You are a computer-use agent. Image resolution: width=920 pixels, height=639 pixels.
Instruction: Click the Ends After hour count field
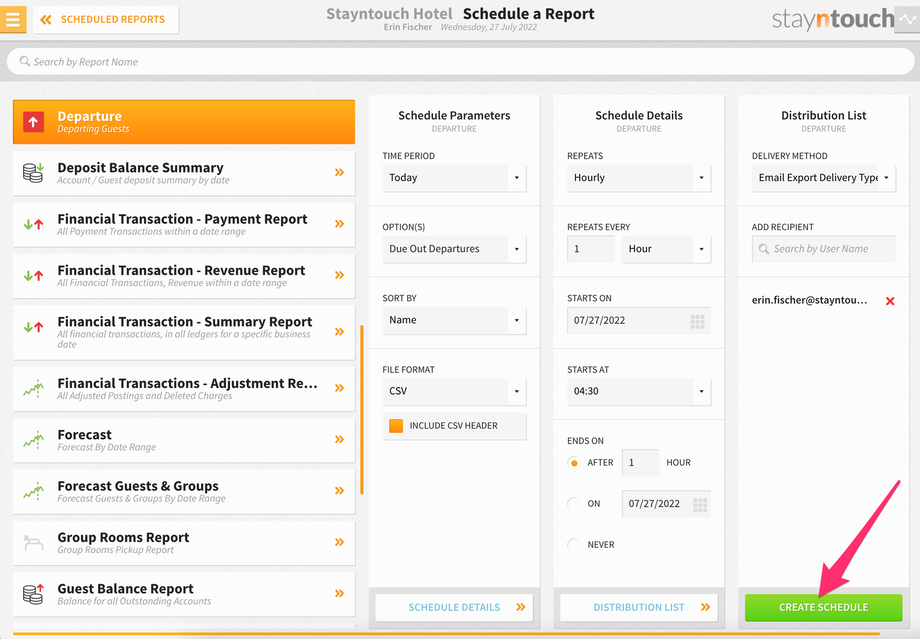coord(640,463)
